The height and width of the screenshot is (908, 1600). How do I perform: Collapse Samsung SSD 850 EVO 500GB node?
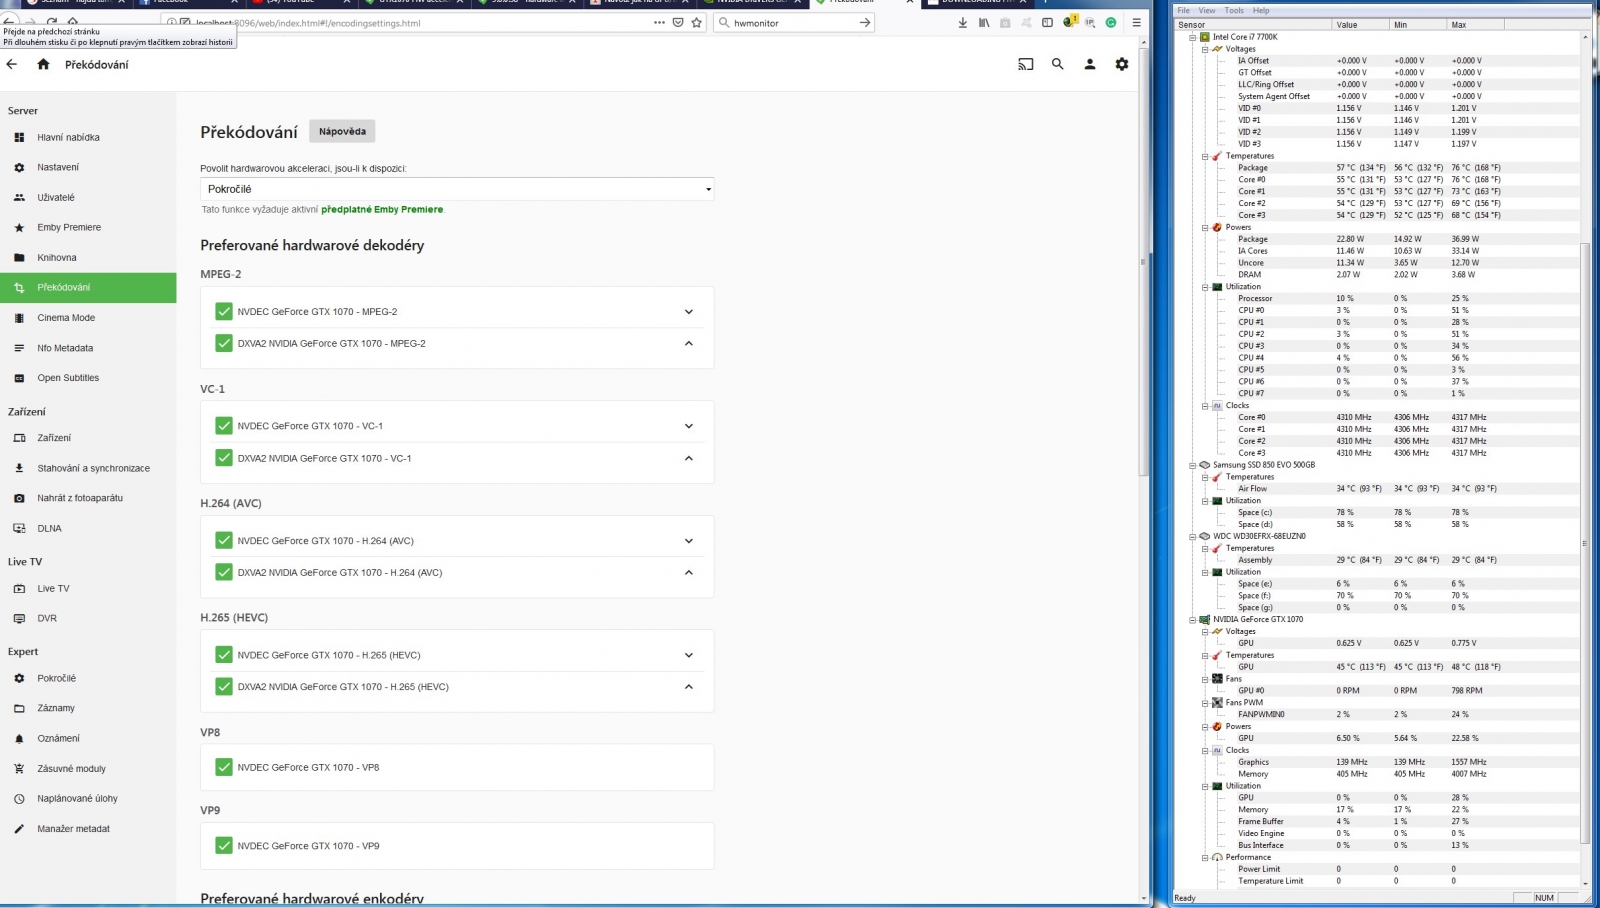[x=1192, y=465]
